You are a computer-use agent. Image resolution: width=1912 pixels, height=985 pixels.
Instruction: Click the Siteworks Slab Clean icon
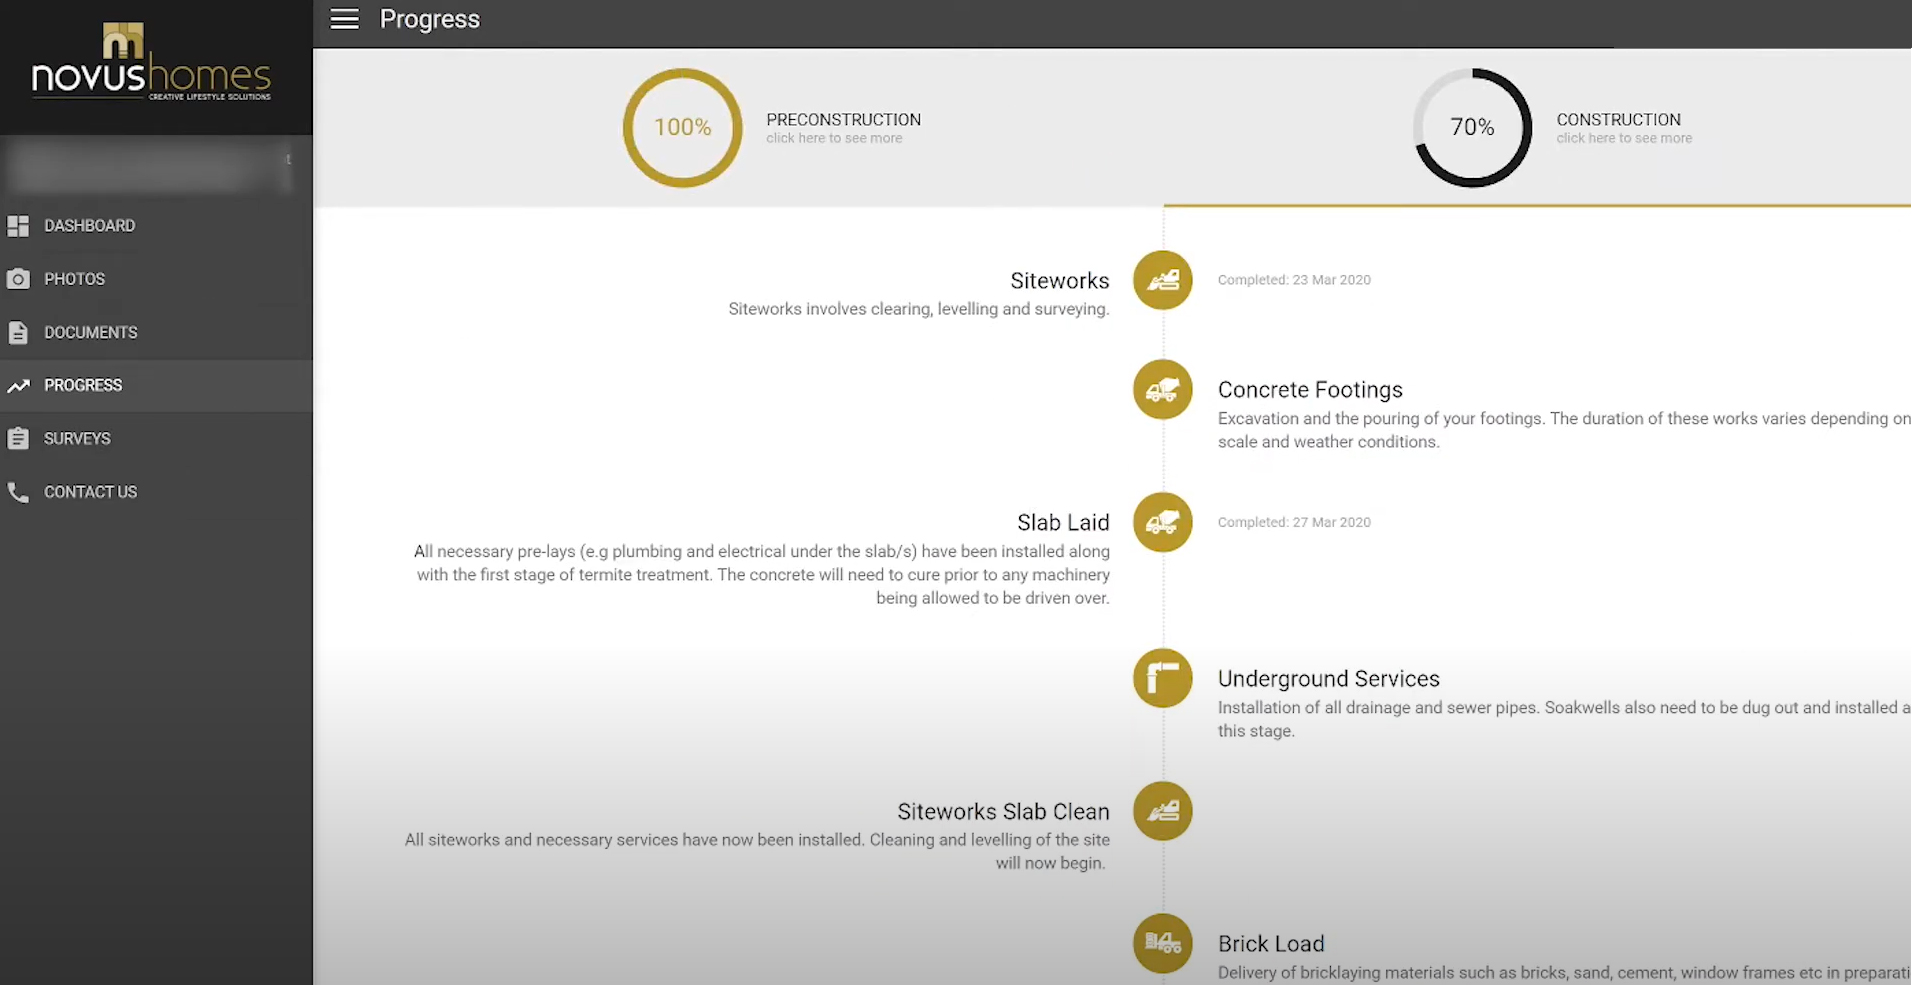coord(1161,811)
